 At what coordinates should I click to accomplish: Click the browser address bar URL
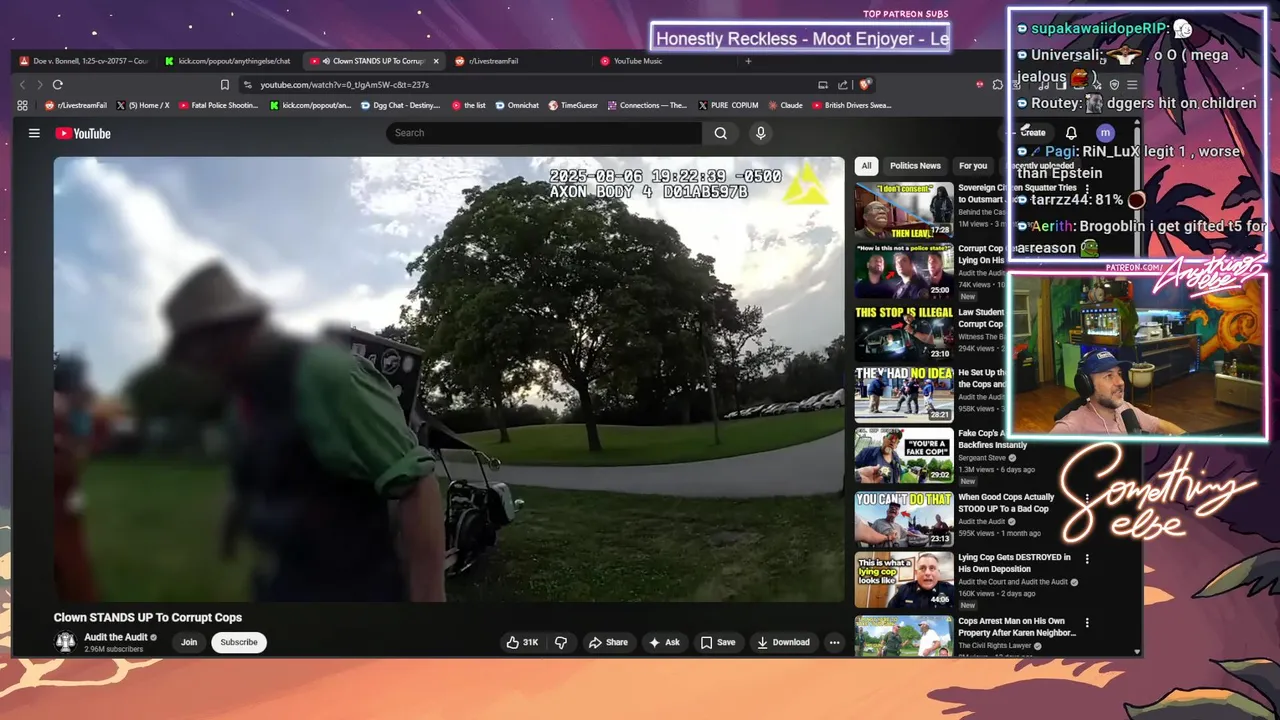click(345, 85)
